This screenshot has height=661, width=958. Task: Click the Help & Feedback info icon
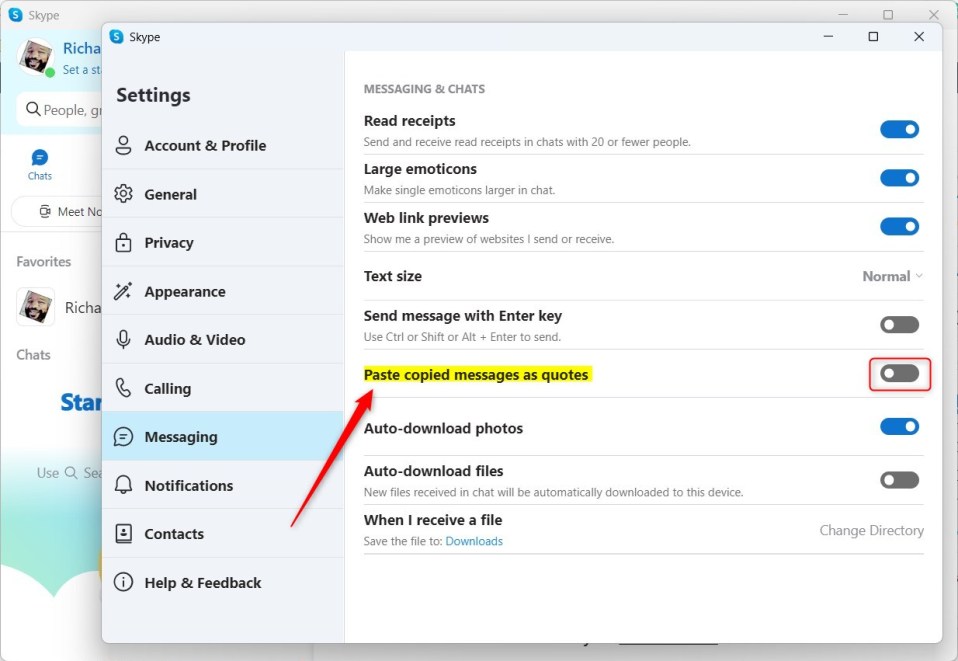(123, 582)
